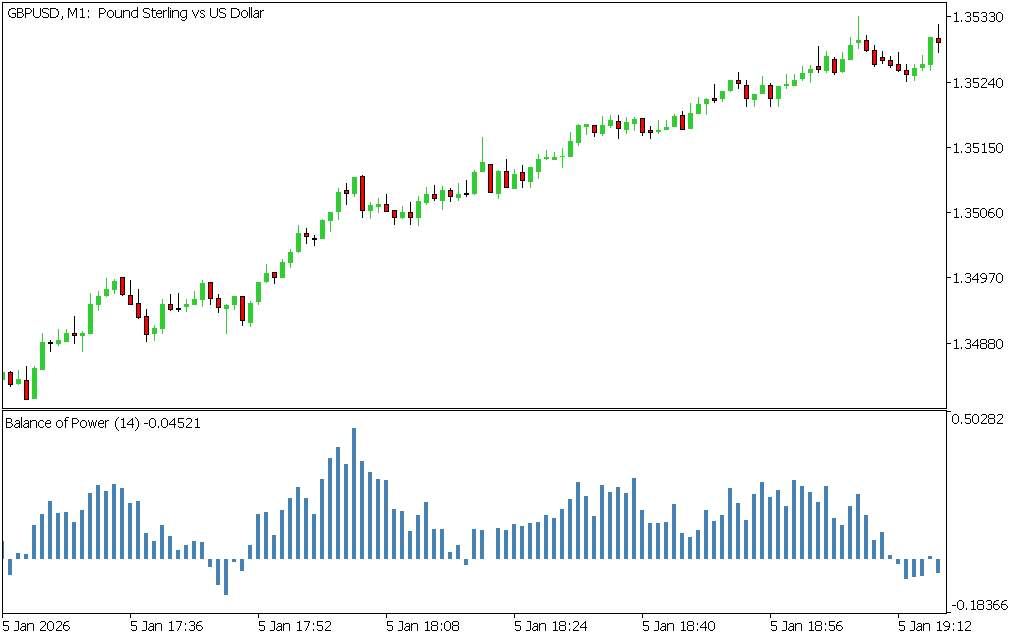Select the 5 Jan 17:36 time label

pyautogui.click(x=167, y=626)
